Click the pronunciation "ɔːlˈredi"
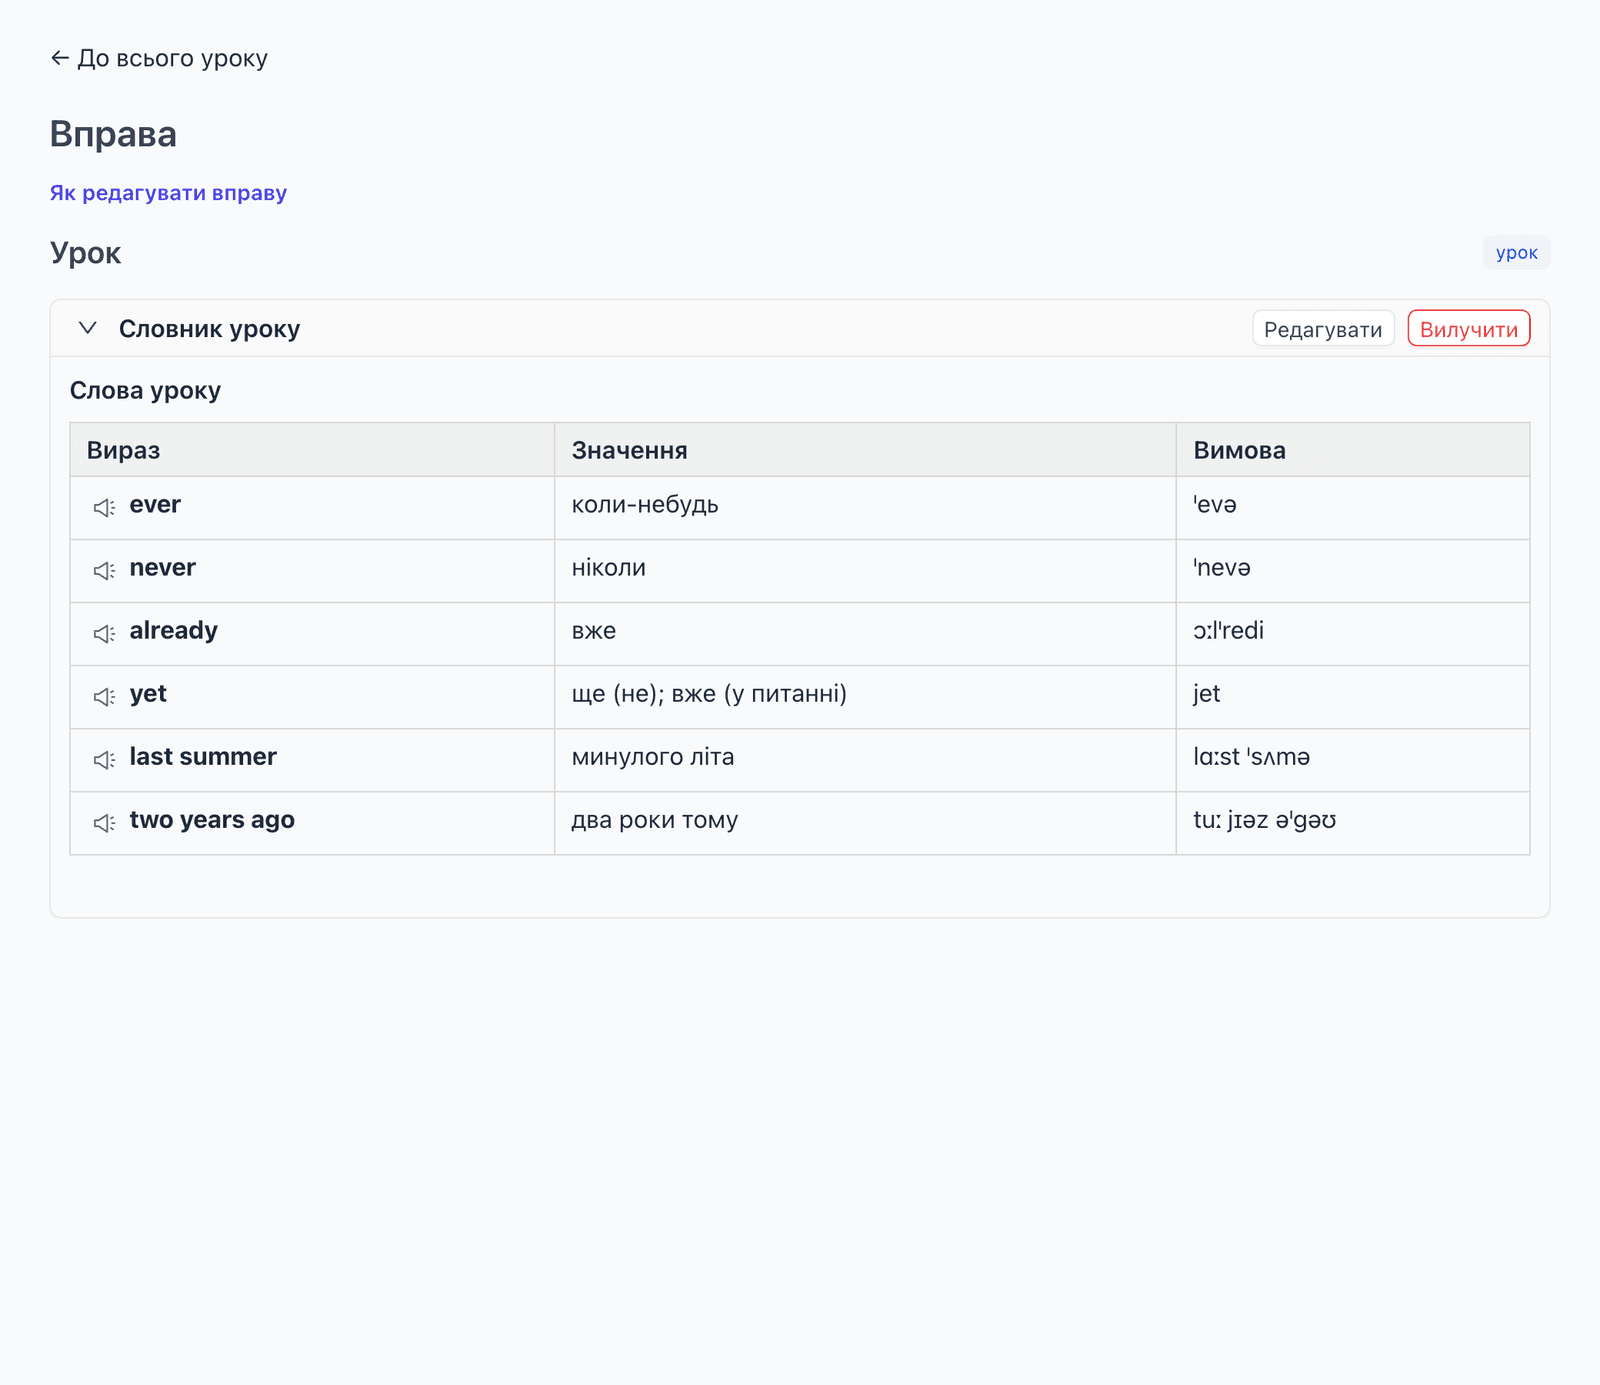The image size is (1600, 1385). pos(1228,631)
